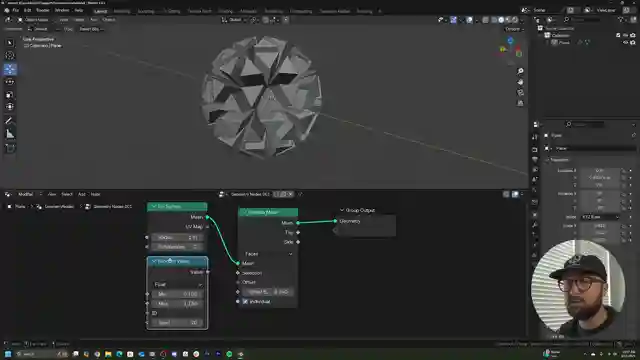The width and height of the screenshot is (640, 360).
Task: Open the Edit menu
Action: 27,10
